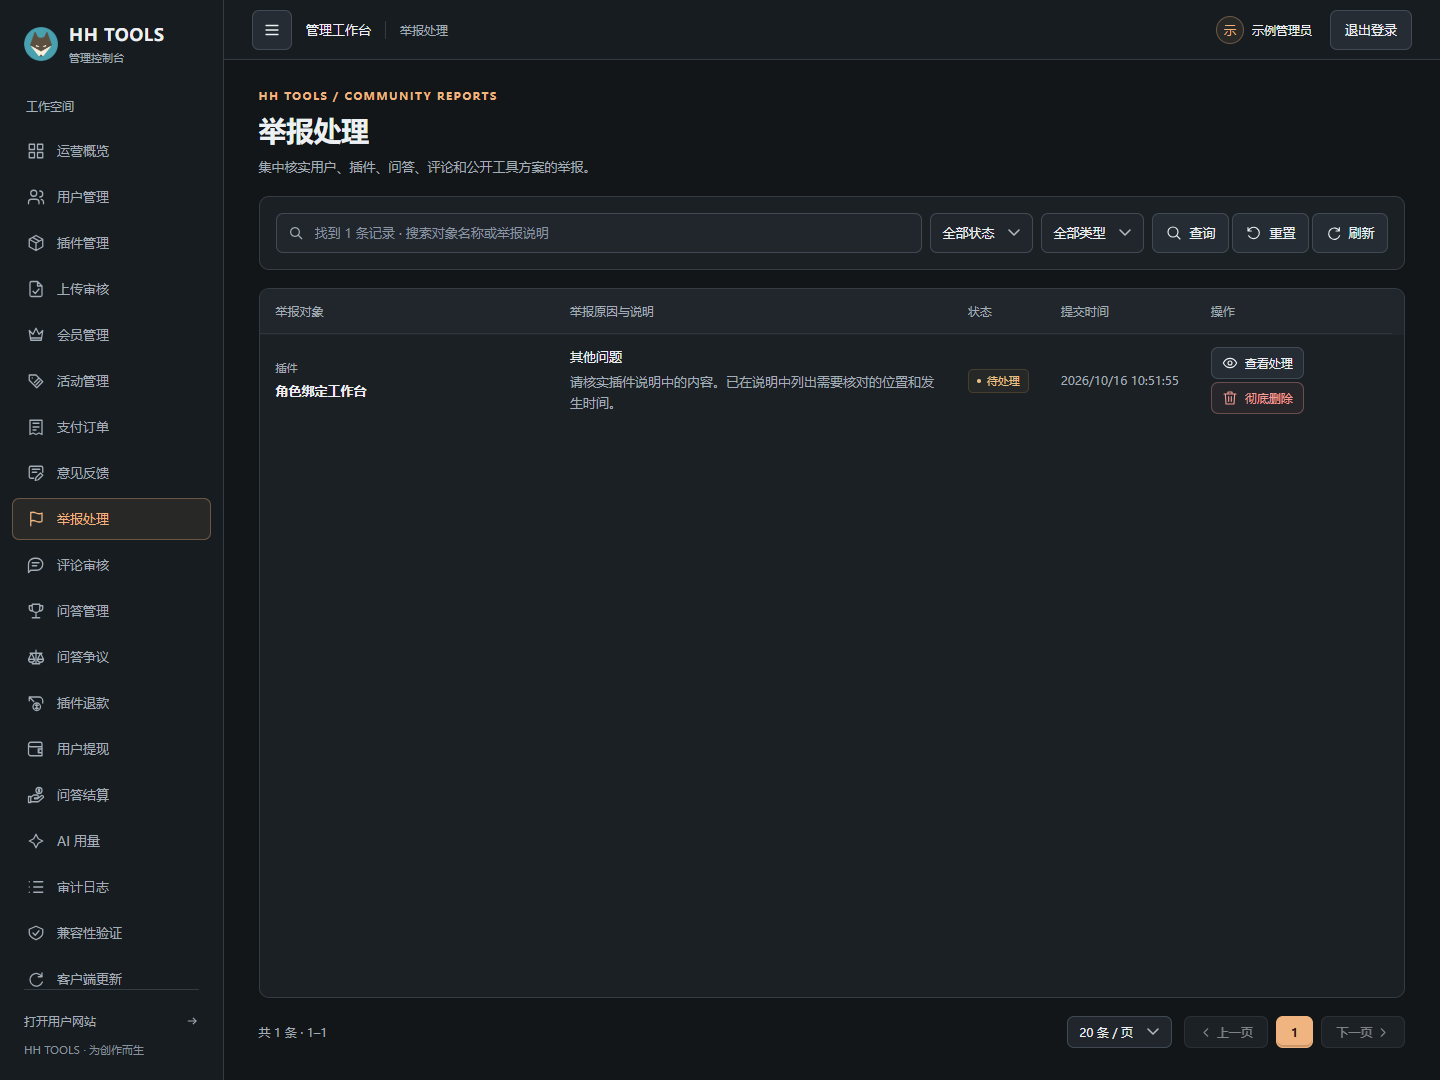Click the 退出登录 logout button
Viewport: 1440px width, 1080px height.
point(1371,30)
